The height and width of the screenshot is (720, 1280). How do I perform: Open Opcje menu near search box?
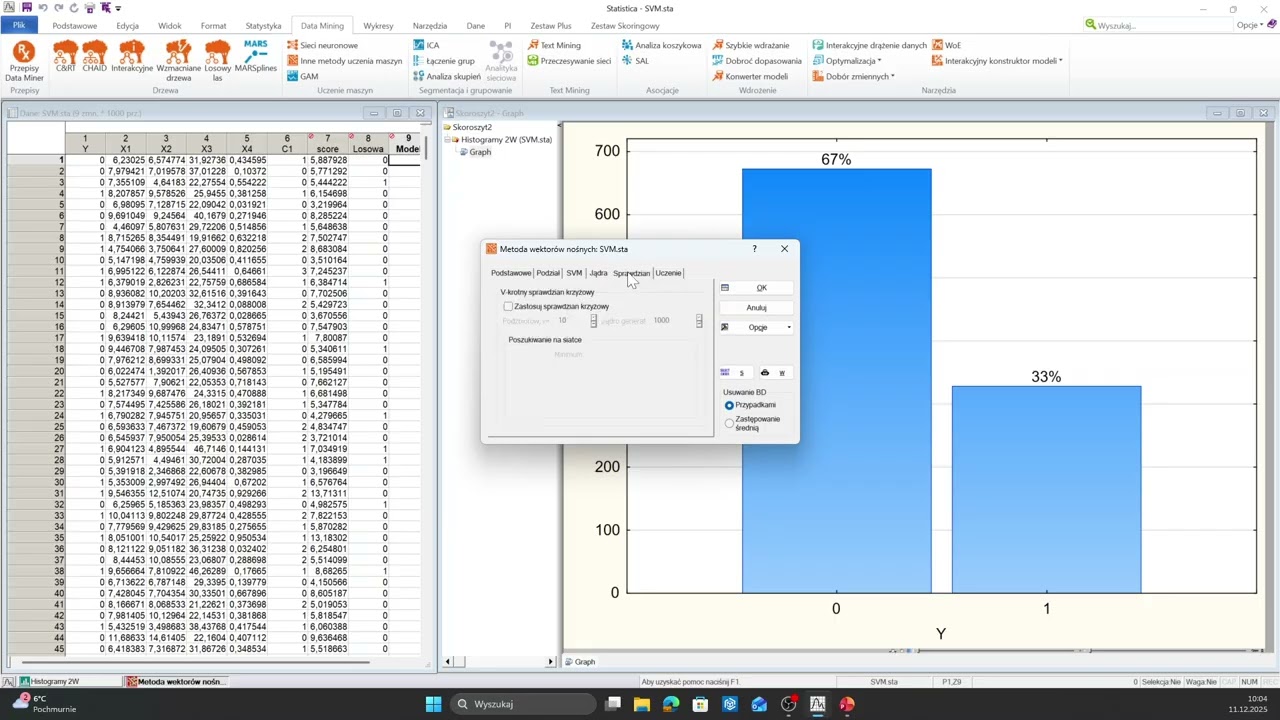[1250, 25]
